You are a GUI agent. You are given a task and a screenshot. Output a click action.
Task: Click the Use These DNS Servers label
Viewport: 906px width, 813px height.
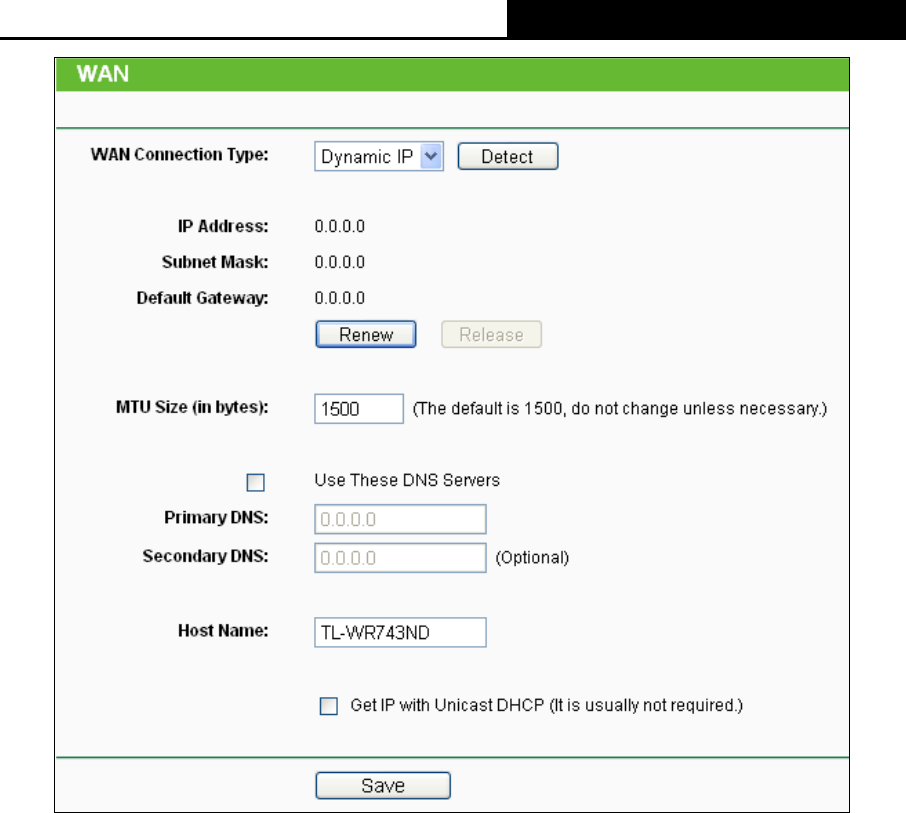[x=407, y=480]
